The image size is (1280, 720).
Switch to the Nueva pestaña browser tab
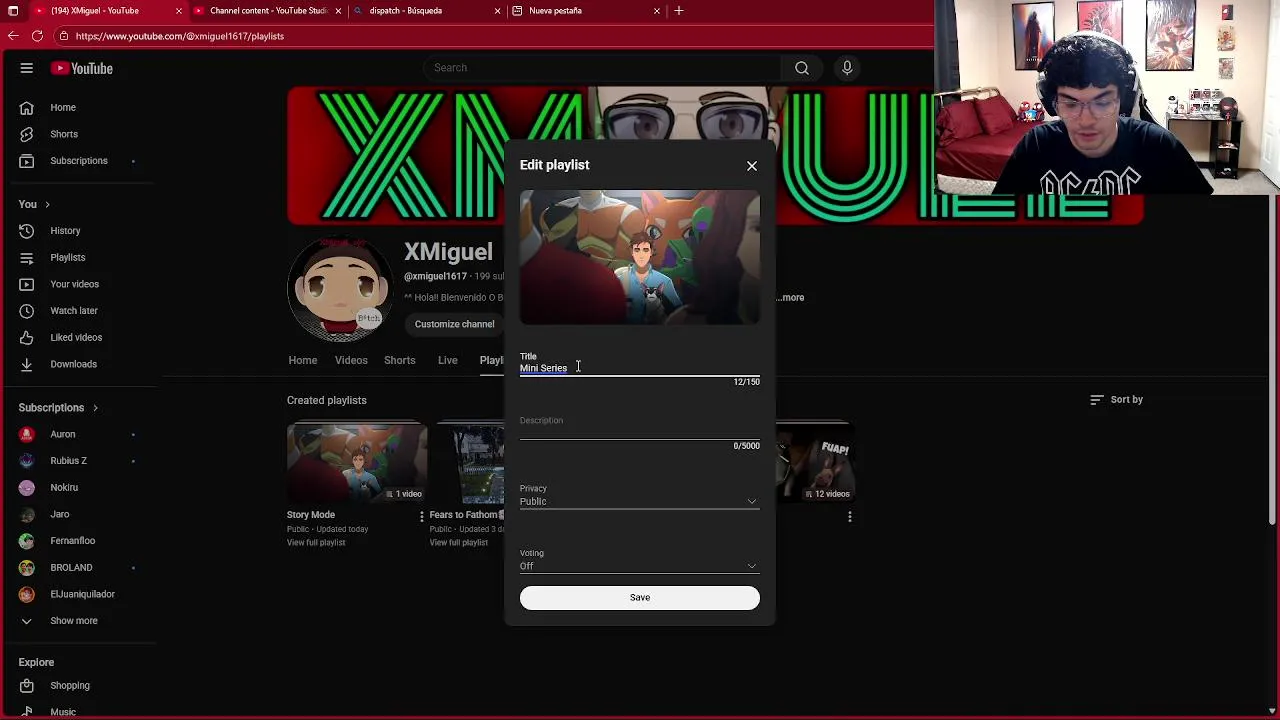tap(587, 10)
